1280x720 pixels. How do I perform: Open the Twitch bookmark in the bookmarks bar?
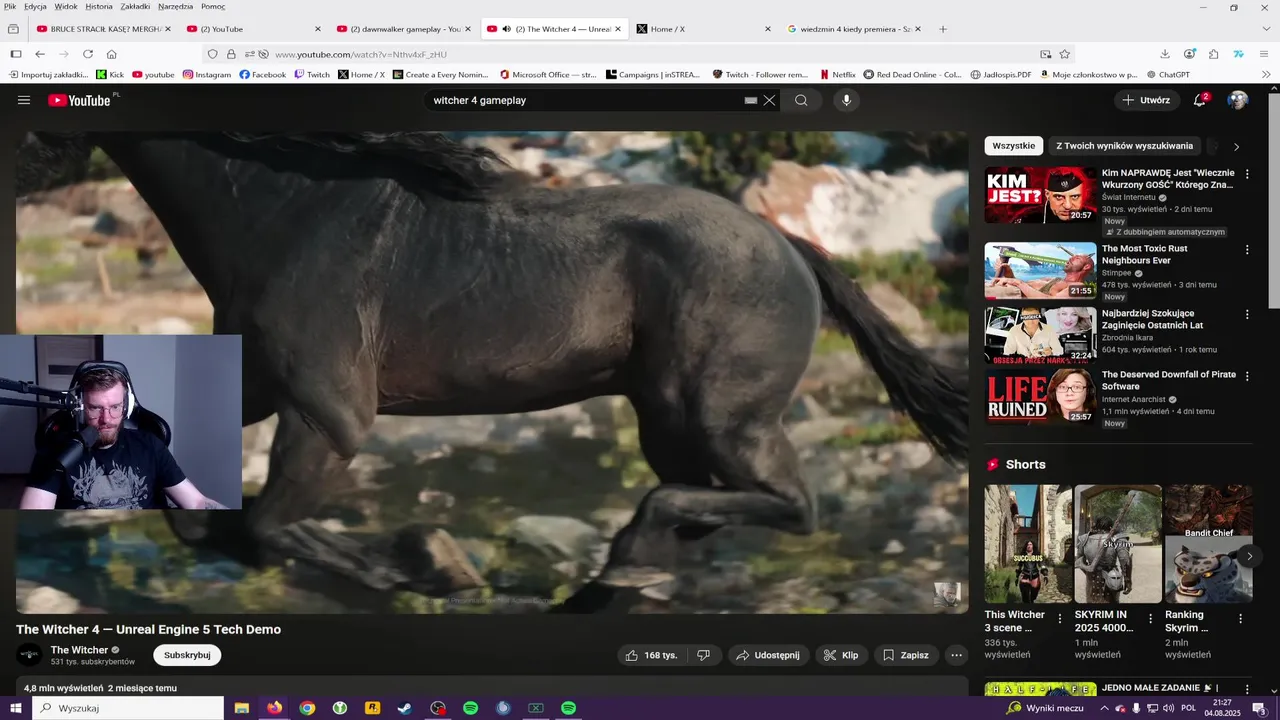(x=312, y=74)
